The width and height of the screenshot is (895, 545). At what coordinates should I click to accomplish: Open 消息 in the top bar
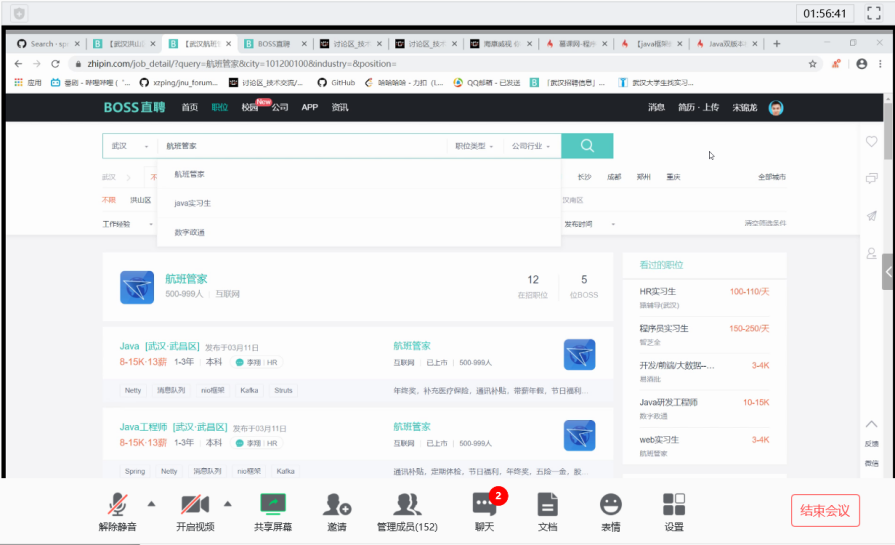(x=656, y=107)
